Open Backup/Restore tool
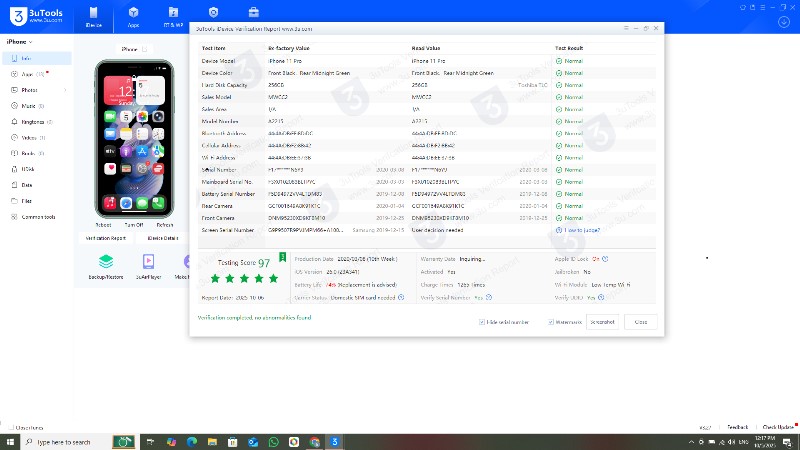This screenshot has height=450, width=800. click(x=104, y=265)
